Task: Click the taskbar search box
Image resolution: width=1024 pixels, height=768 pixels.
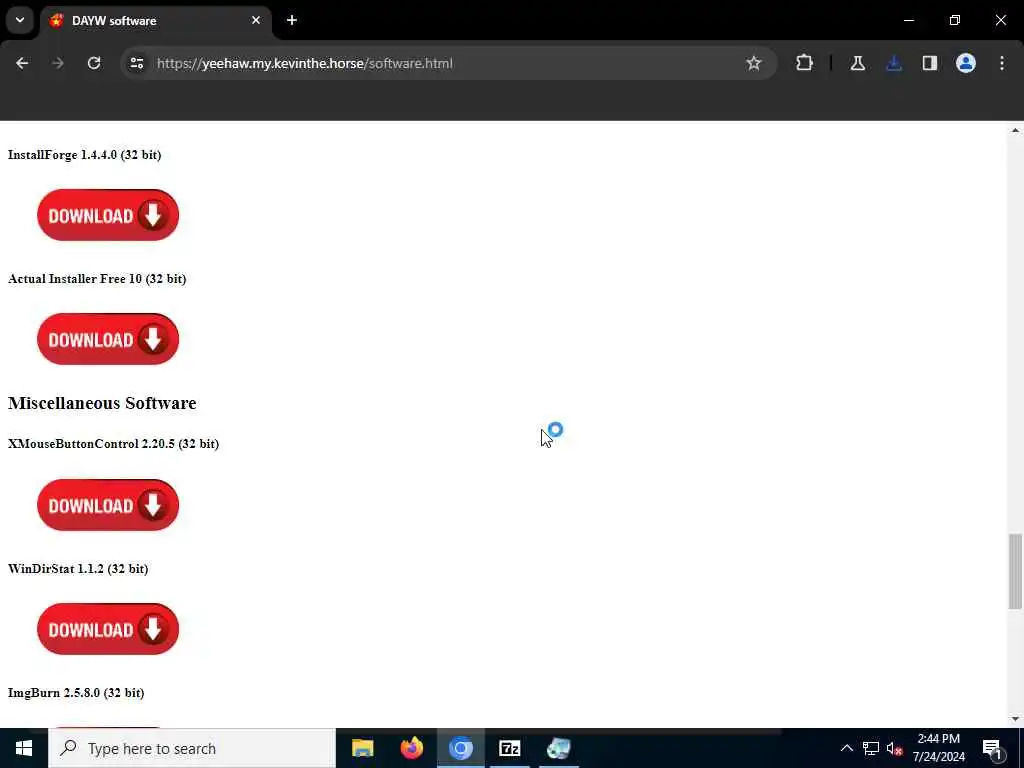Action: pyautogui.click(x=192, y=748)
